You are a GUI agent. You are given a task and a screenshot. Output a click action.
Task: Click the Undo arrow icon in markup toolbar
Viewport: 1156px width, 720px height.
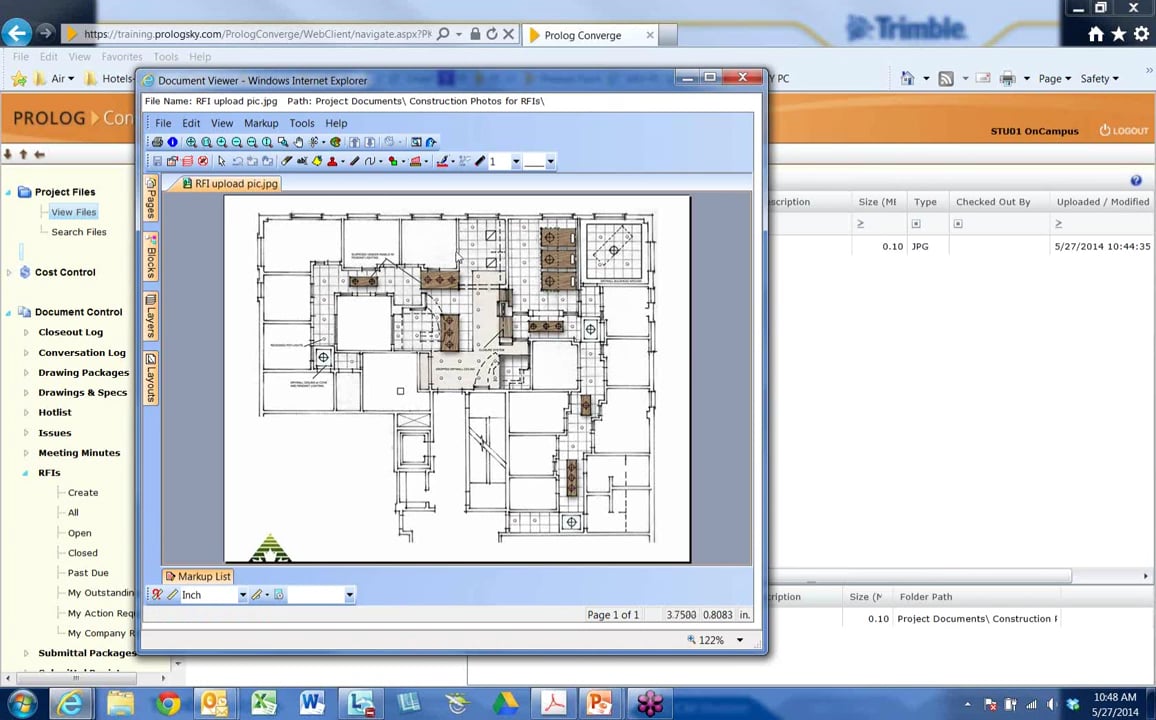tap(237, 161)
